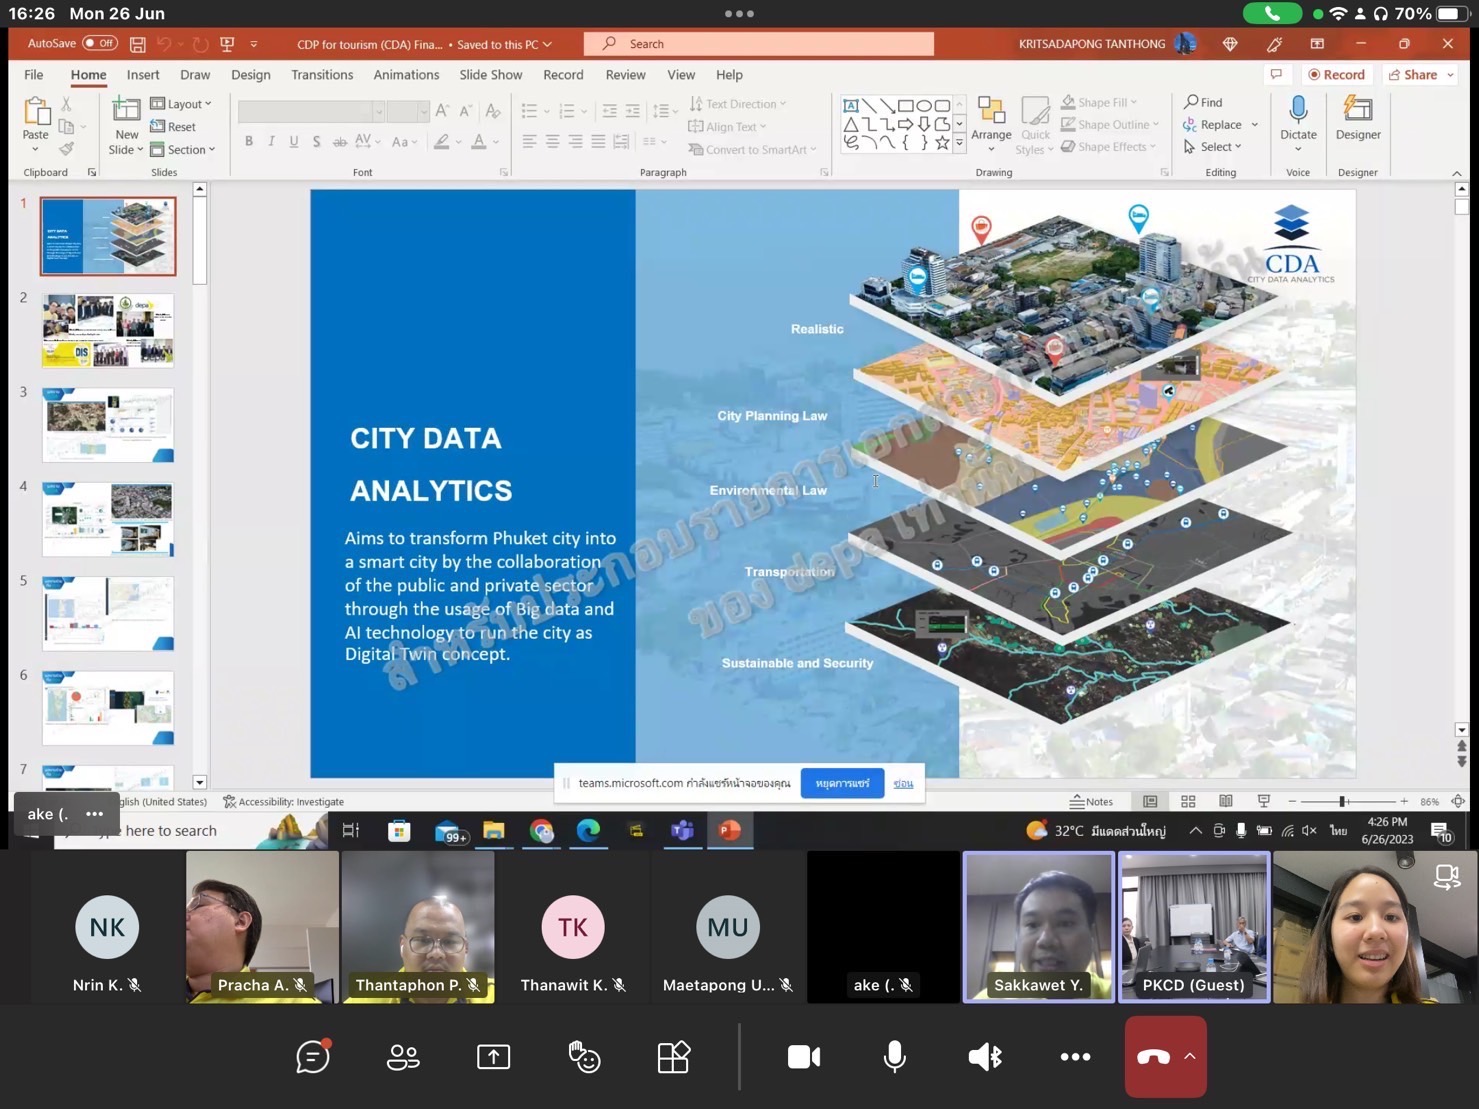Click the Fit slide to window icon

point(1458,802)
